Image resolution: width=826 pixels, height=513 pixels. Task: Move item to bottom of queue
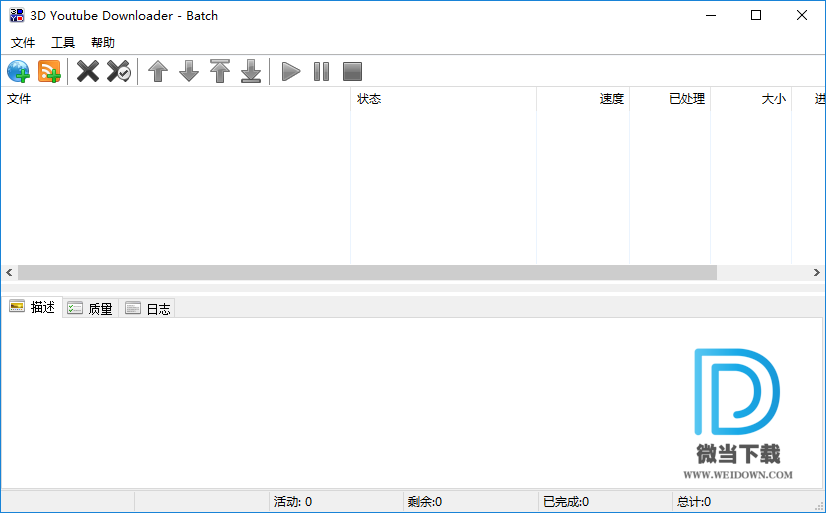click(251, 71)
